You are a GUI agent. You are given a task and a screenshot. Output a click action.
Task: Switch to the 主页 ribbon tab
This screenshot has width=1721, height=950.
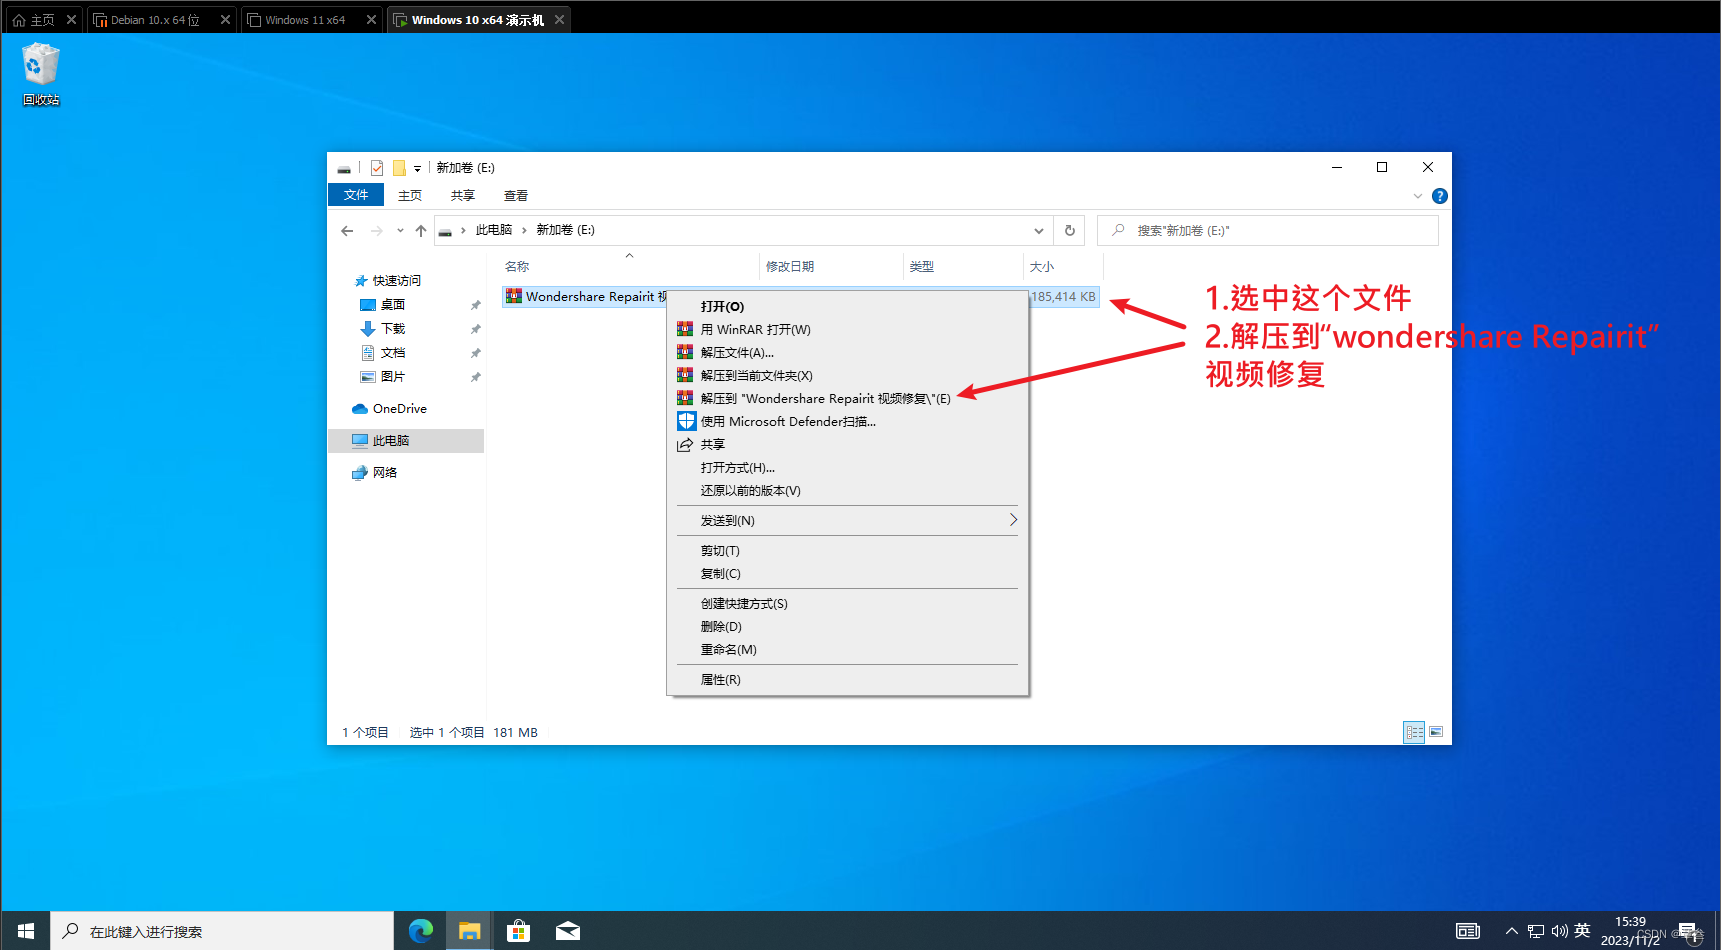(410, 196)
